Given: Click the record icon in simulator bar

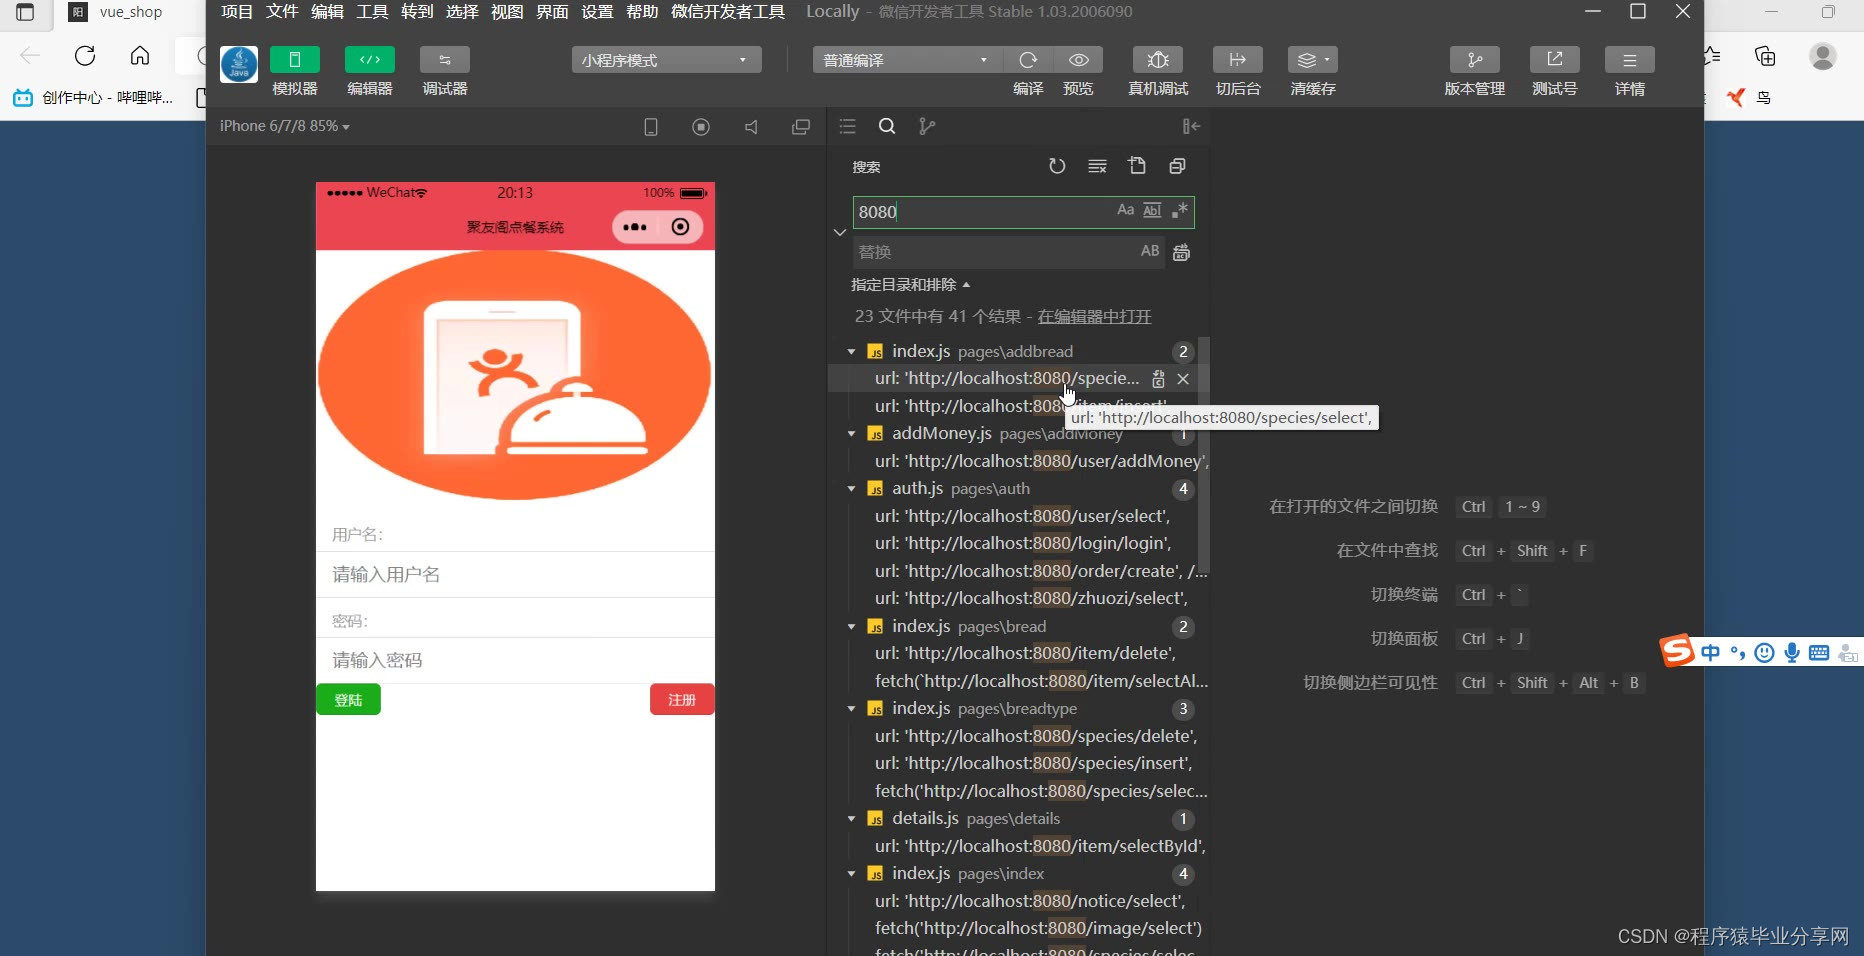Looking at the screenshot, I should coord(701,127).
